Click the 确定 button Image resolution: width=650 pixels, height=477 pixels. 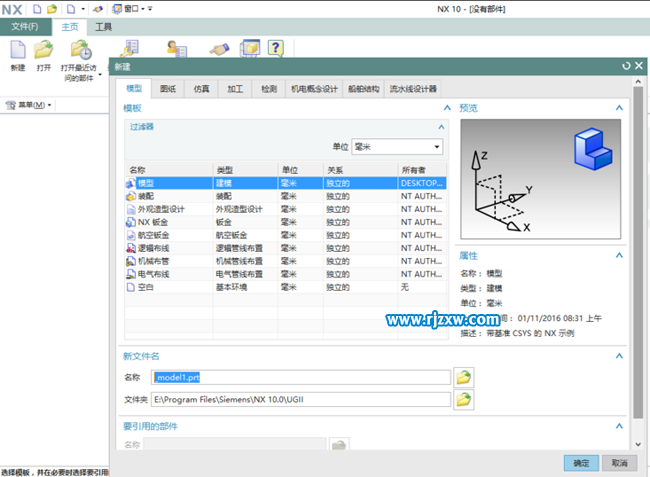tap(581, 463)
